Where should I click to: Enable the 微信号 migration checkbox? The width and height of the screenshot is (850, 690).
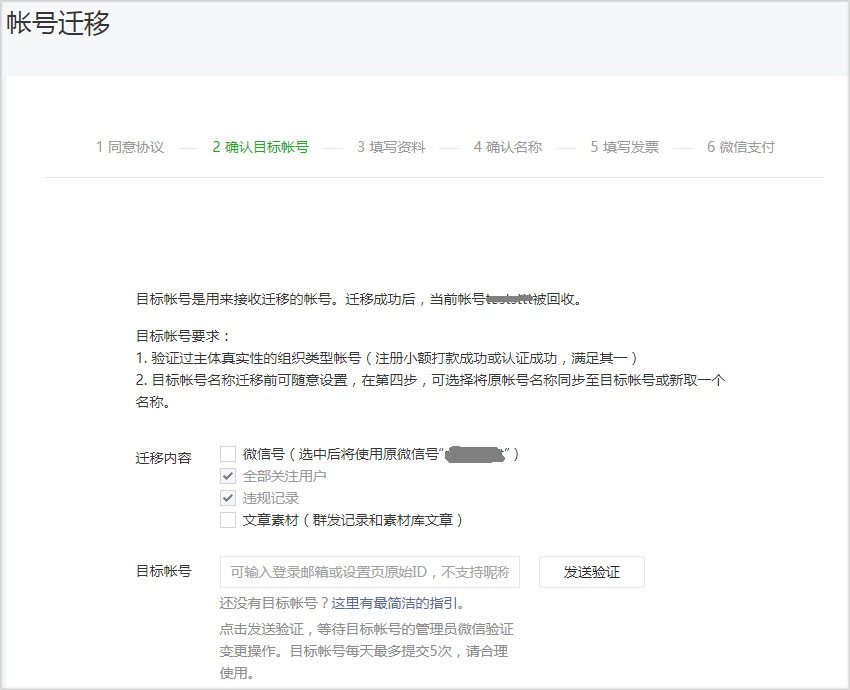[x=226, y=454]
